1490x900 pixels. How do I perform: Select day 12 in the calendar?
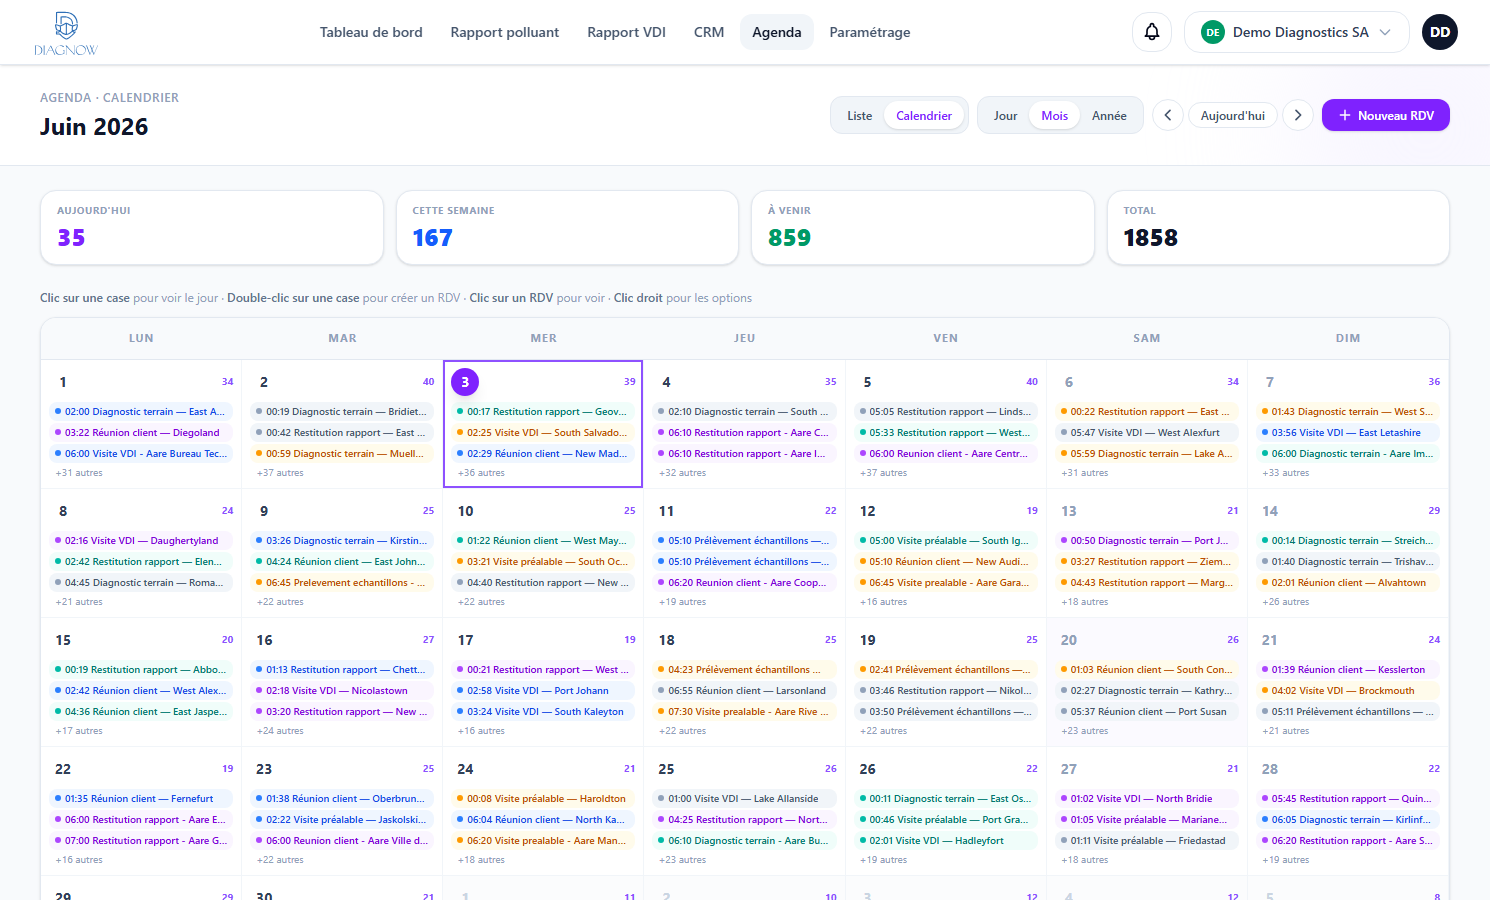[868, 511]
